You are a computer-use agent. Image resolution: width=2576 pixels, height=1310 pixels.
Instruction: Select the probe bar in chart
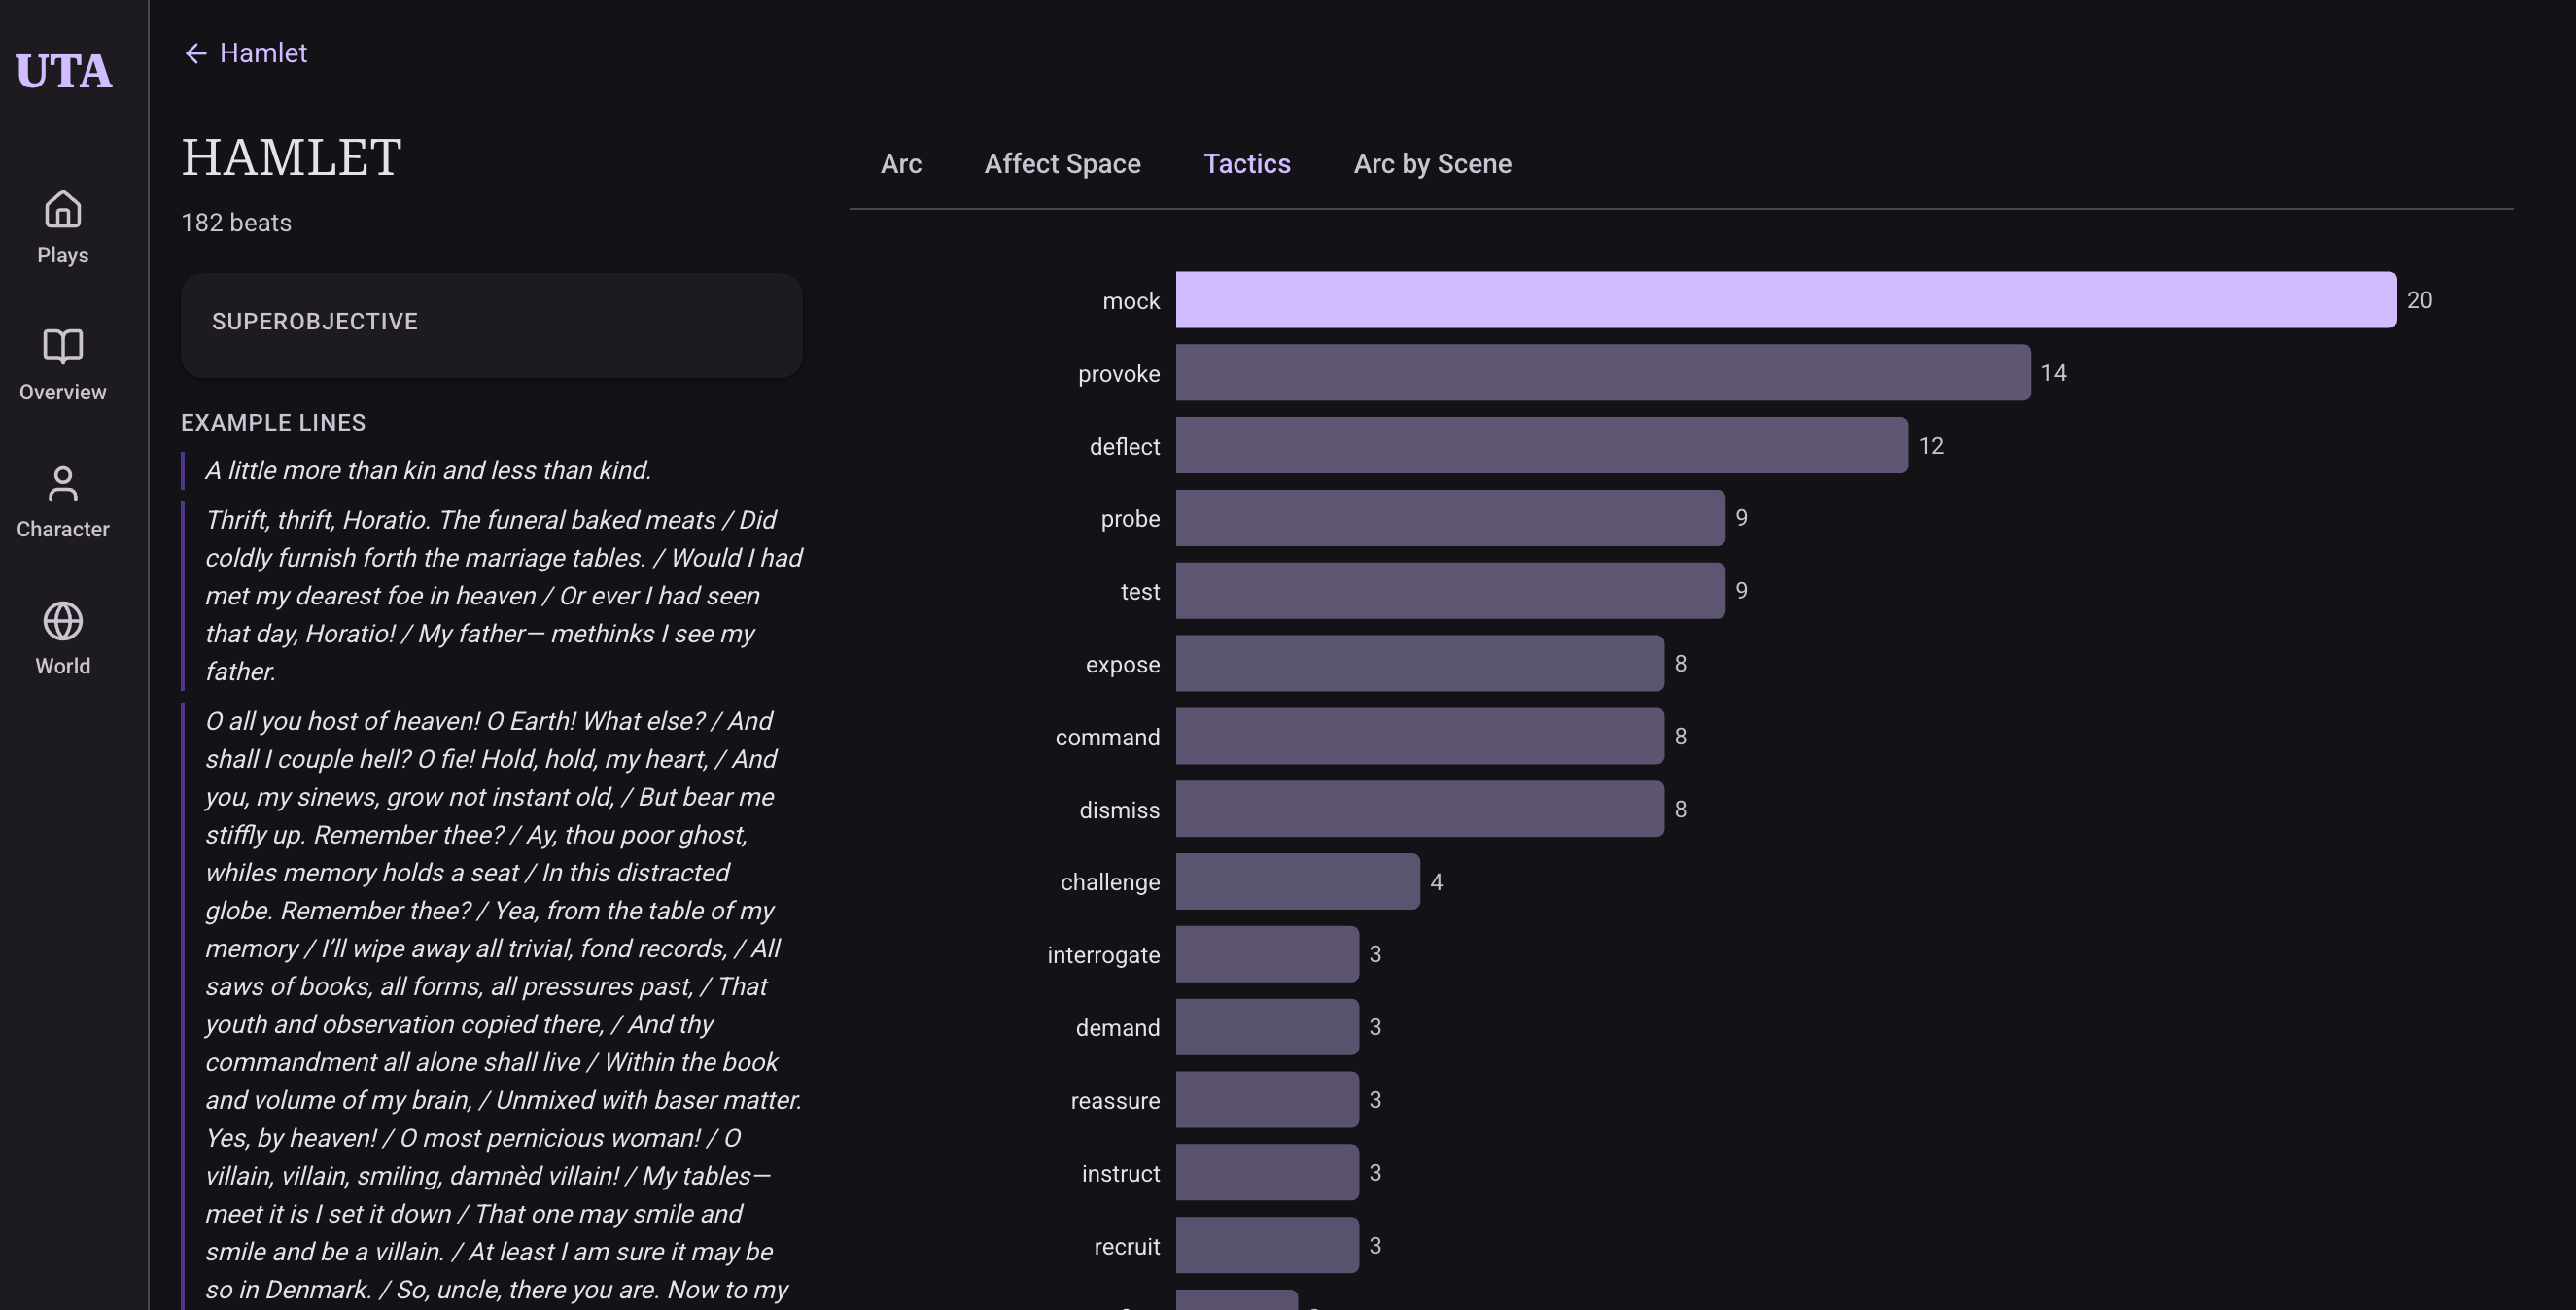pyautogui.click(x=1449, y=518)
